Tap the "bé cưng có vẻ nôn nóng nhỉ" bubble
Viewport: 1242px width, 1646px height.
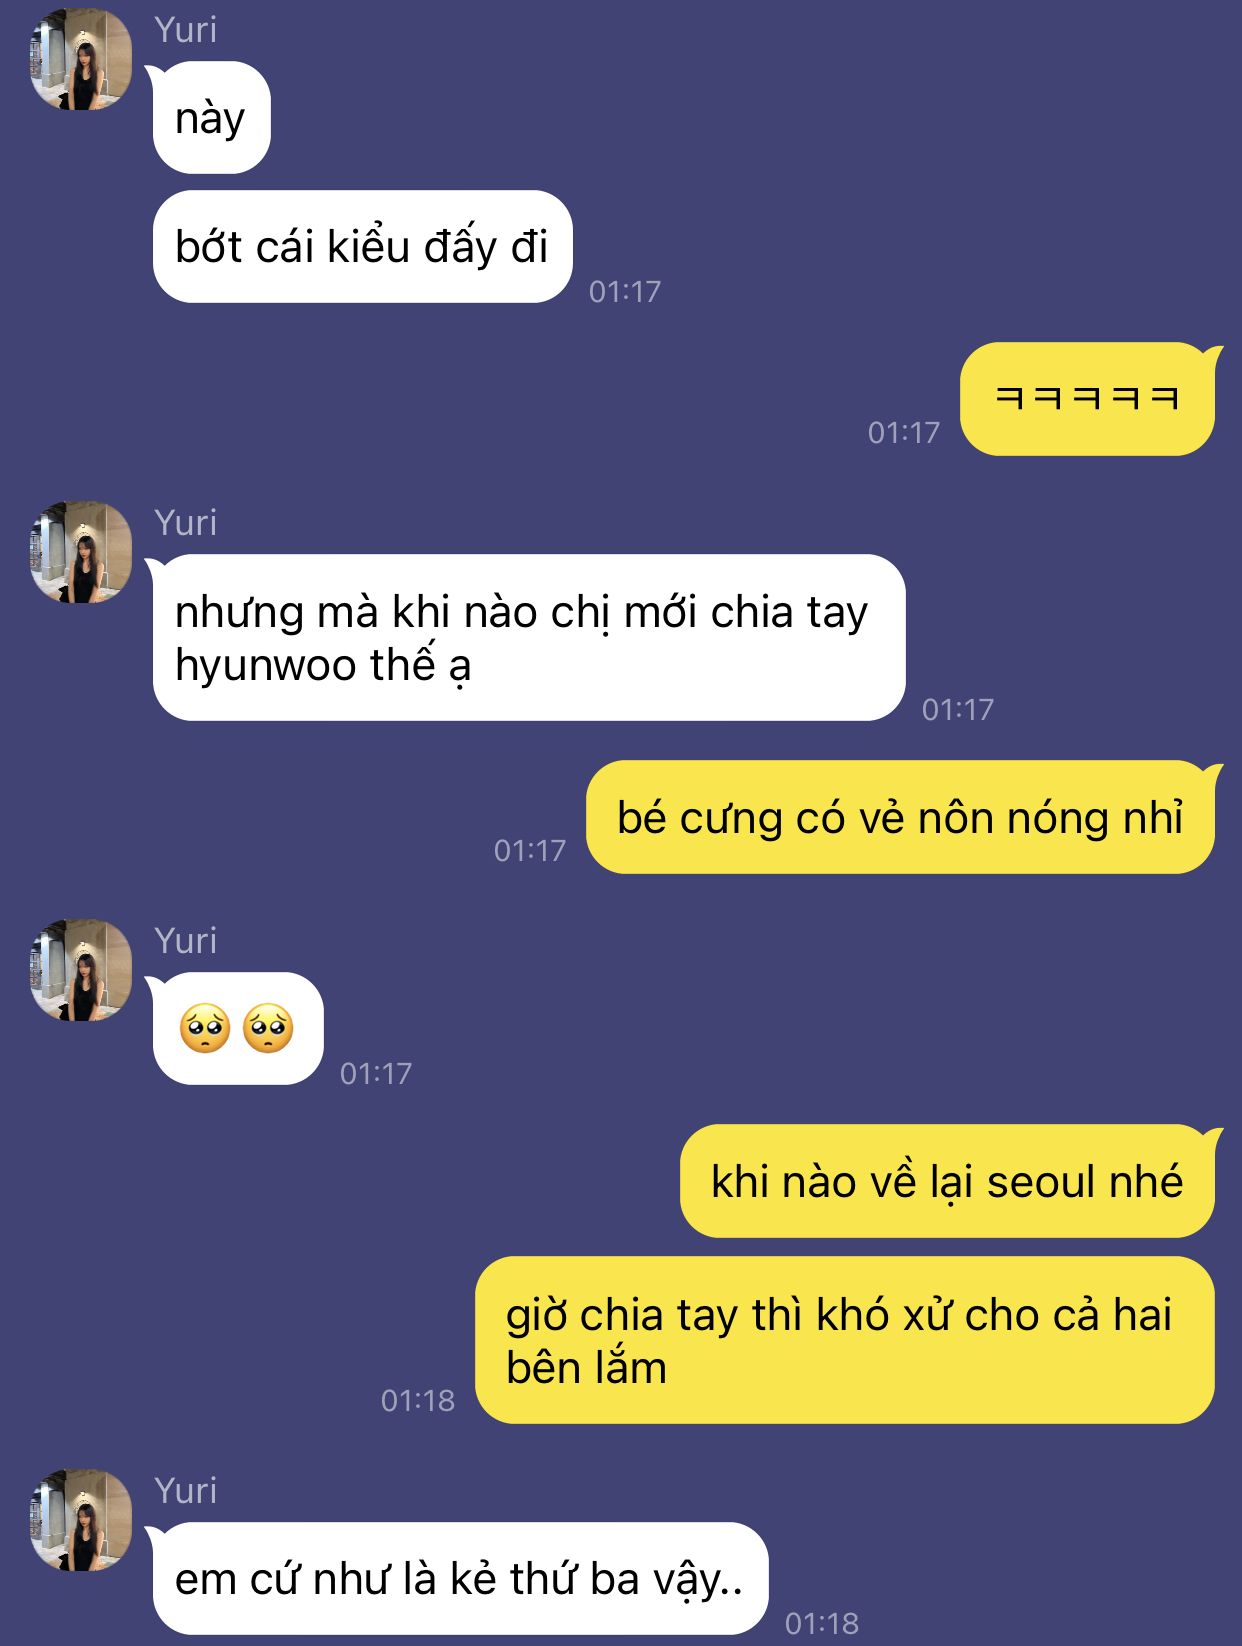(x=900, y=817)
